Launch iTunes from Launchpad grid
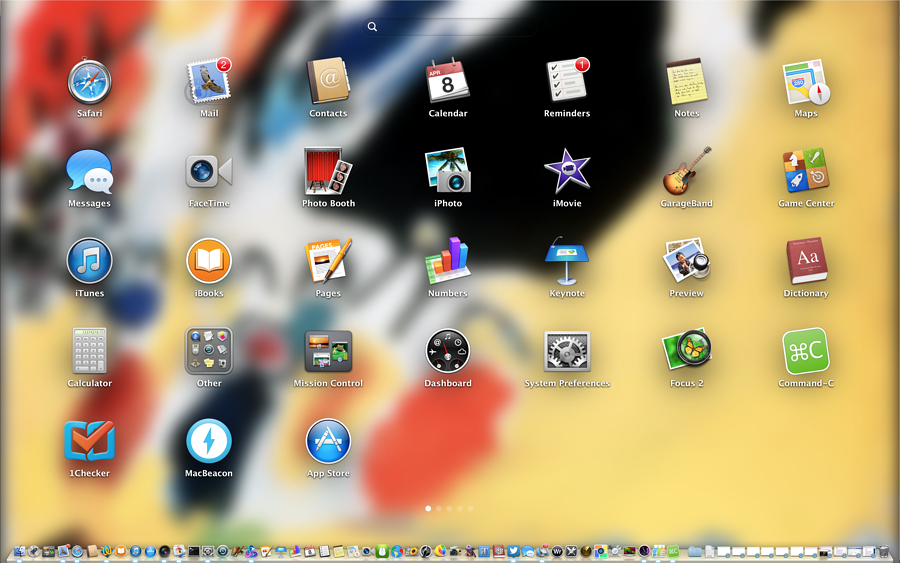The image size is (900, 563). (89, 261)
